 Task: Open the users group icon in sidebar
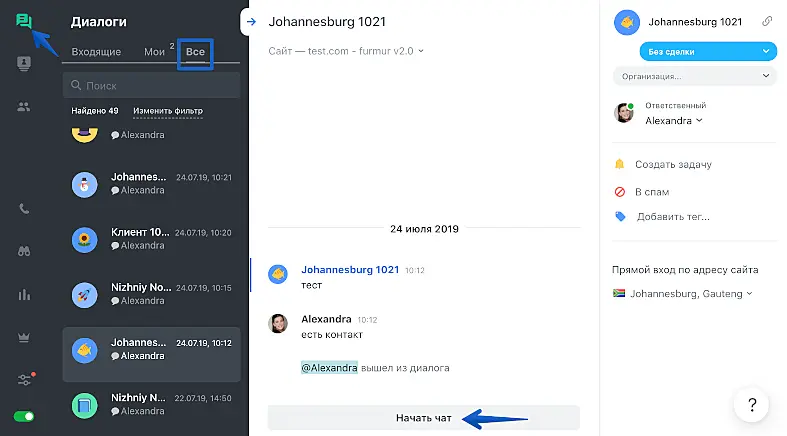(24, 107)
